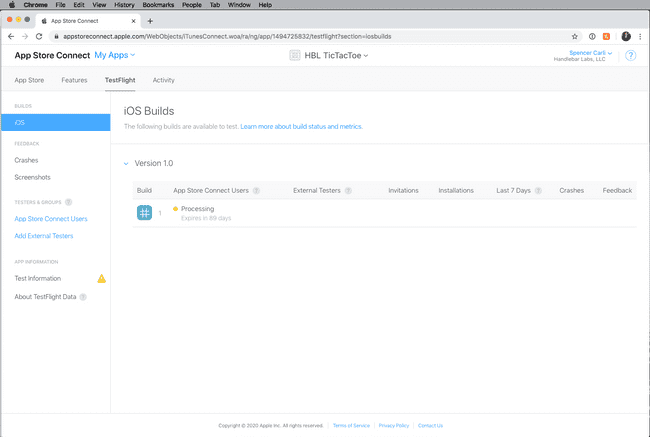The image size is (650, 437).
Task: Show help for About TestFlight Data
Action: coord(83,297)
